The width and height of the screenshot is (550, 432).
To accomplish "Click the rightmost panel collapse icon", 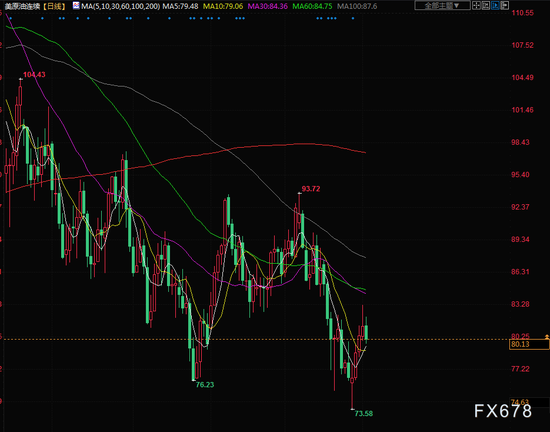I will point(504,5).
